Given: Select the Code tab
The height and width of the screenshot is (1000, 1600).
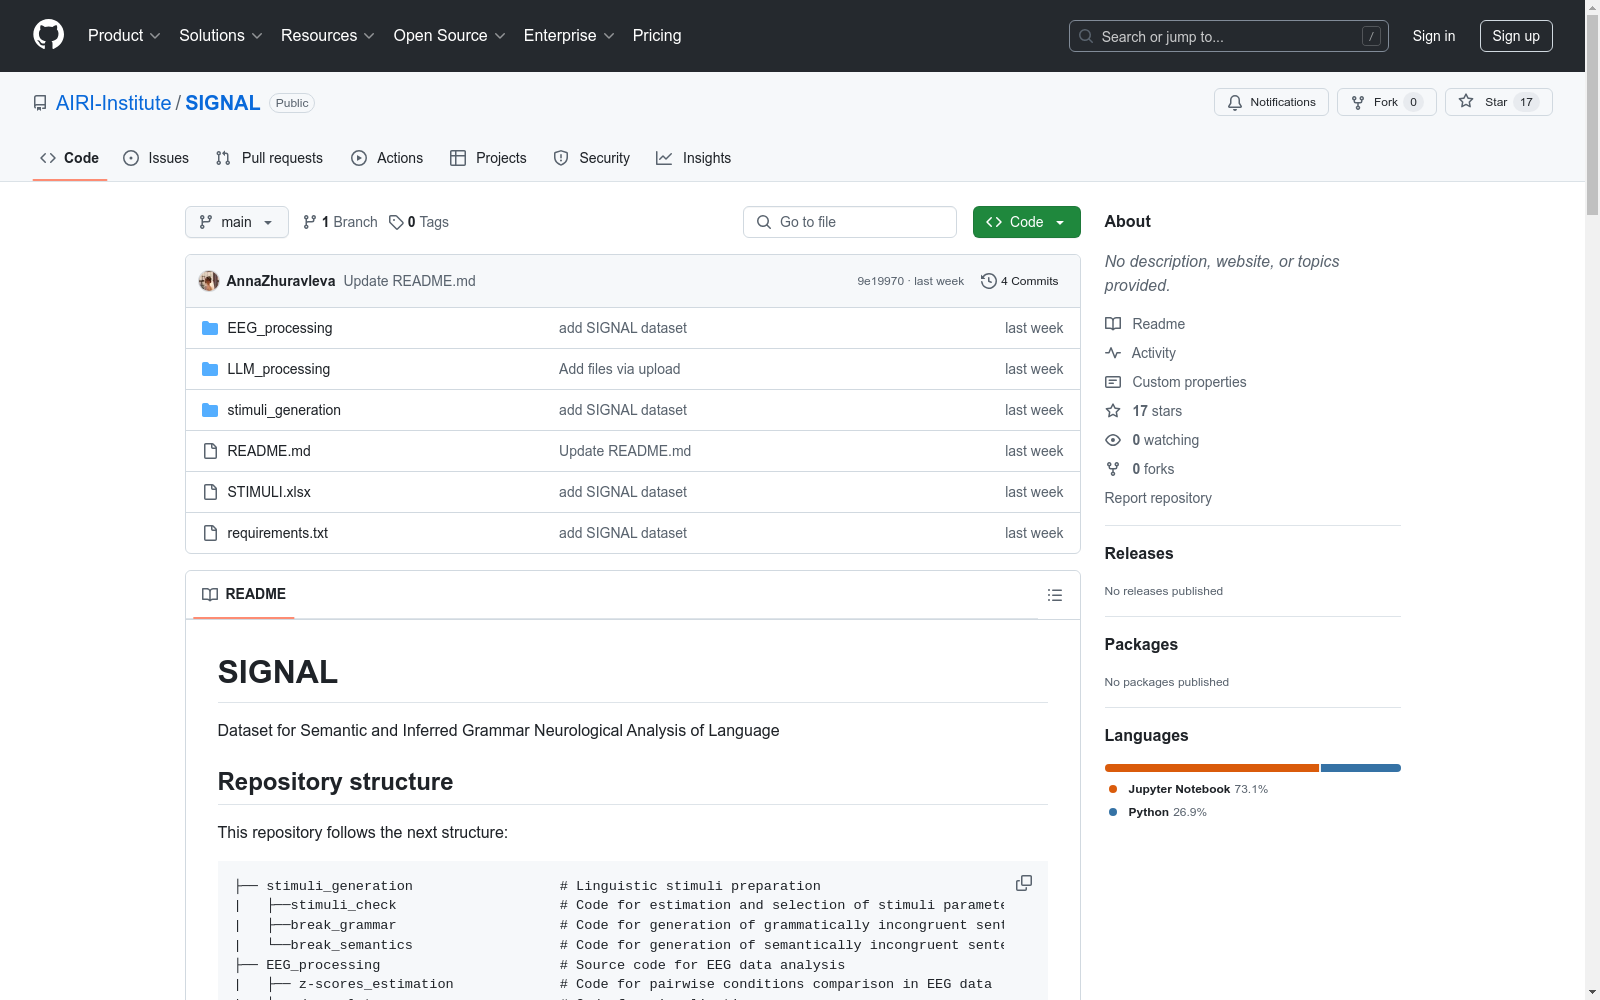Looking at the screenshot, I should click(x=70, y=158).
